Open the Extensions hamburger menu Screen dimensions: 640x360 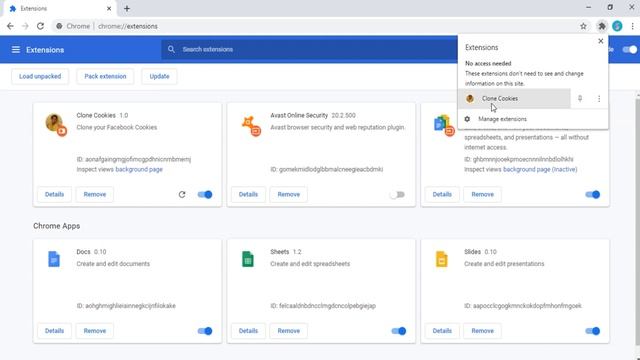[x=16, y=50]
